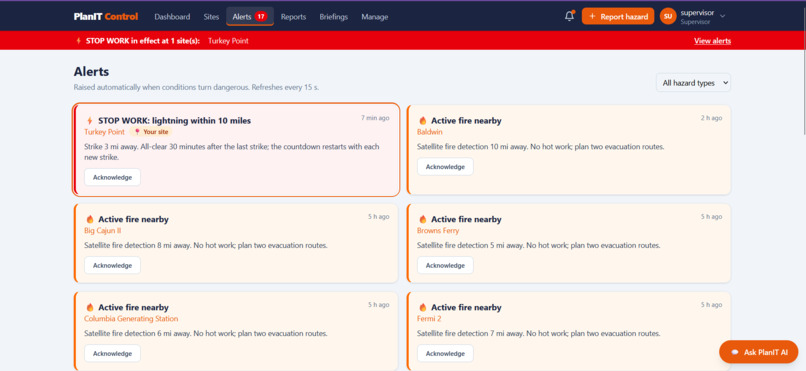Open the Sites tab
This screenshot has width=806, height=371.
(211, 17)
